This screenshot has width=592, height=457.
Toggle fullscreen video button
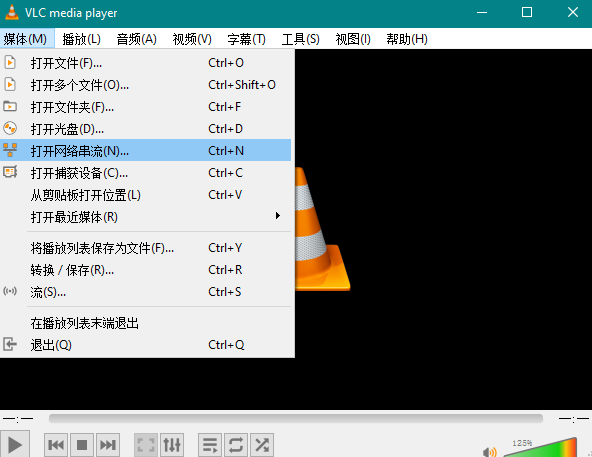point(146,445)
